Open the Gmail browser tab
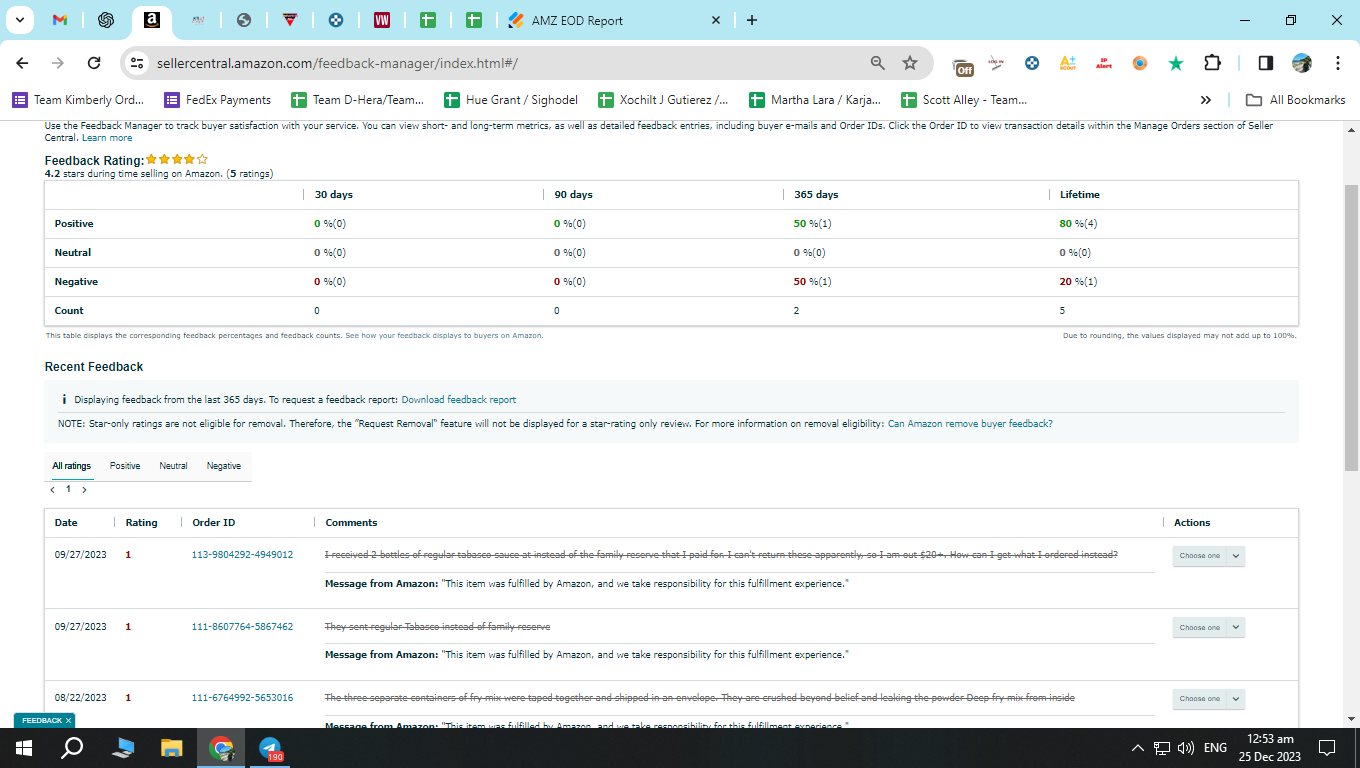This screenshot has width=1360, height=768. pyautogui.click(x=60, y=20)
